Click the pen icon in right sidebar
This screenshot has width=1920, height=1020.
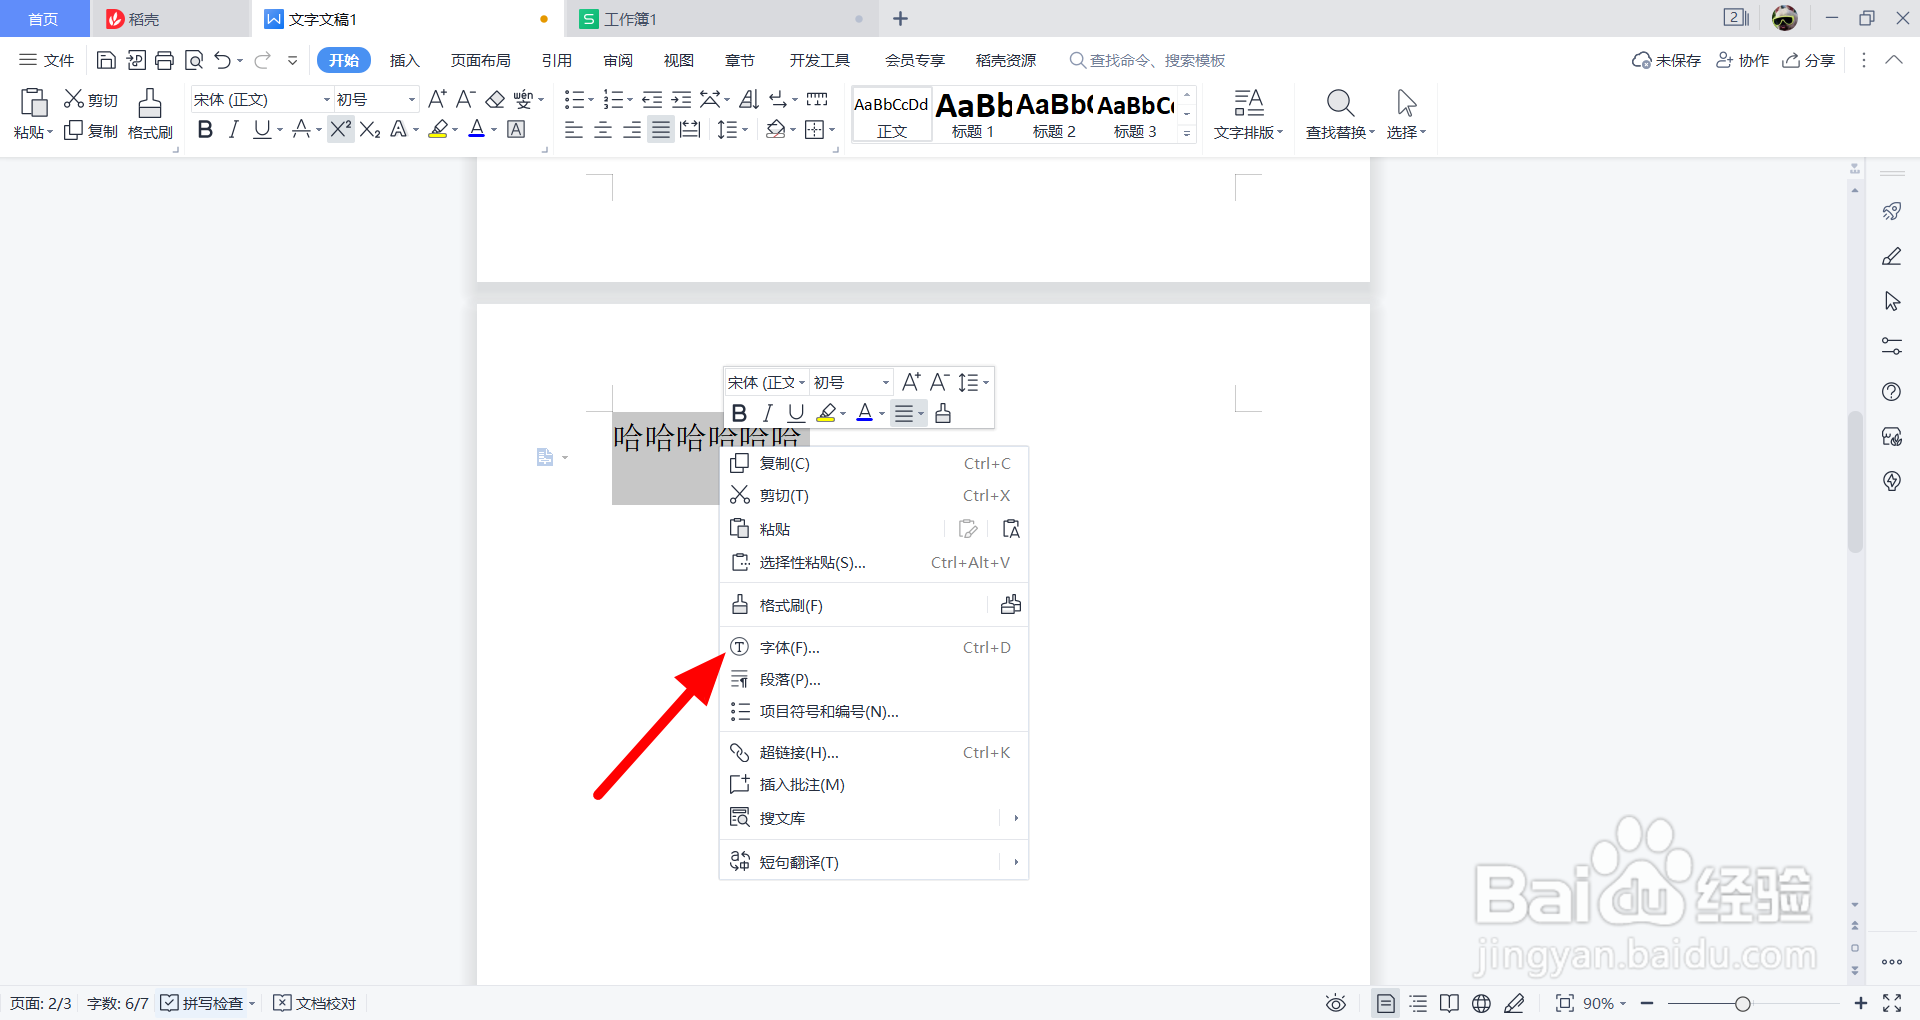point(1891,256)
